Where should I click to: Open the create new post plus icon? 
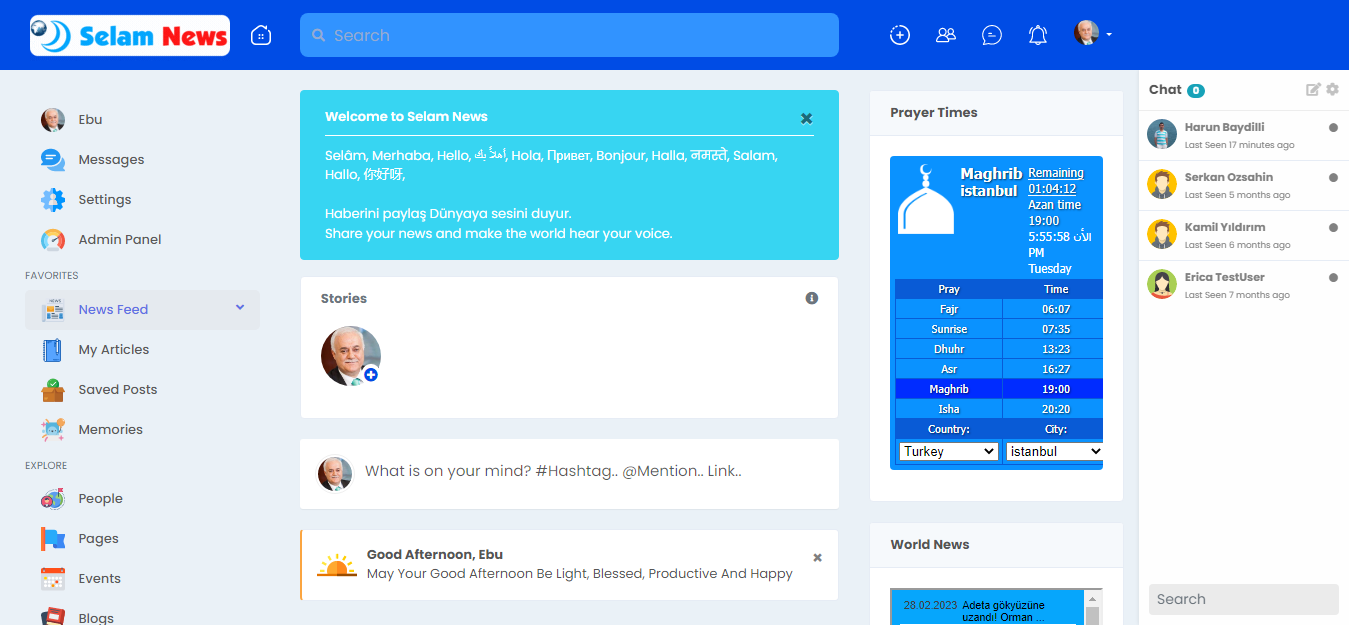pyautogui.click(x=899, y=35)
